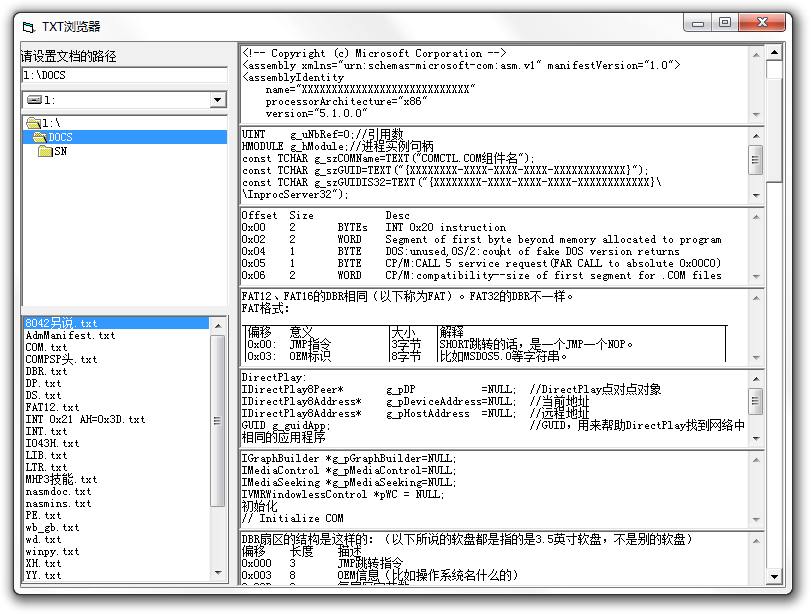Viewport: 811px width, 614px height.
Task: Open DirectPlay file DP.txt from list
Action: [x=43, y=384]
